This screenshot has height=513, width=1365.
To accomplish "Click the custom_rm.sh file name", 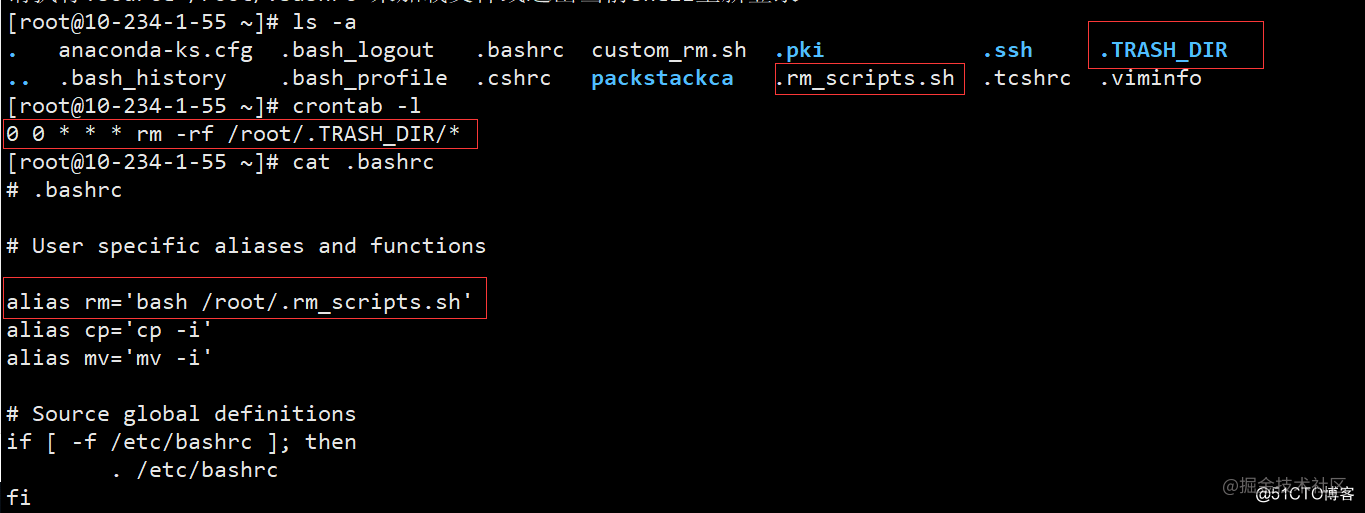I will [x=669, y=50].
